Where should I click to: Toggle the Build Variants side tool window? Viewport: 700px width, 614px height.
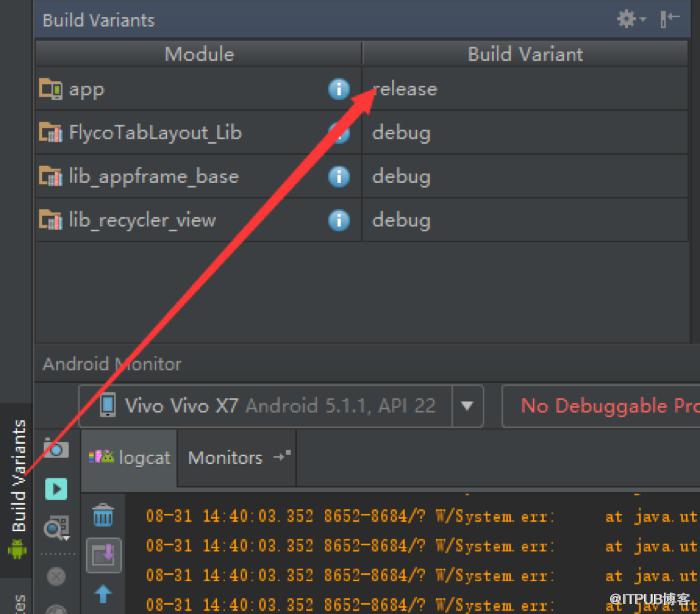17,489
